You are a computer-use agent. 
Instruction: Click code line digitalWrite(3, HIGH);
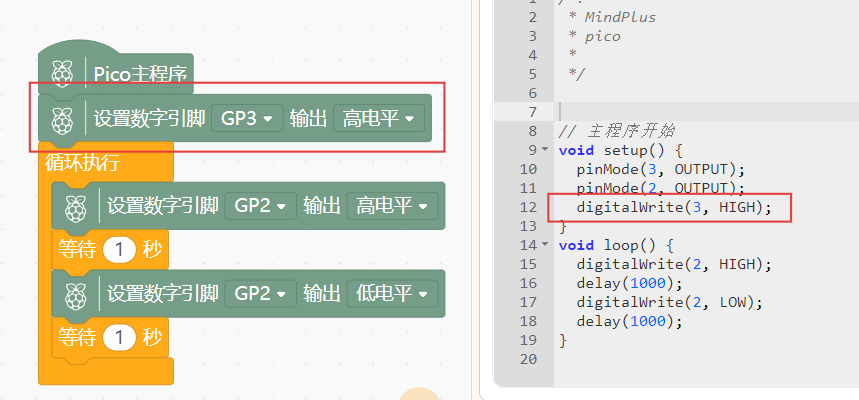coord(674,207)
